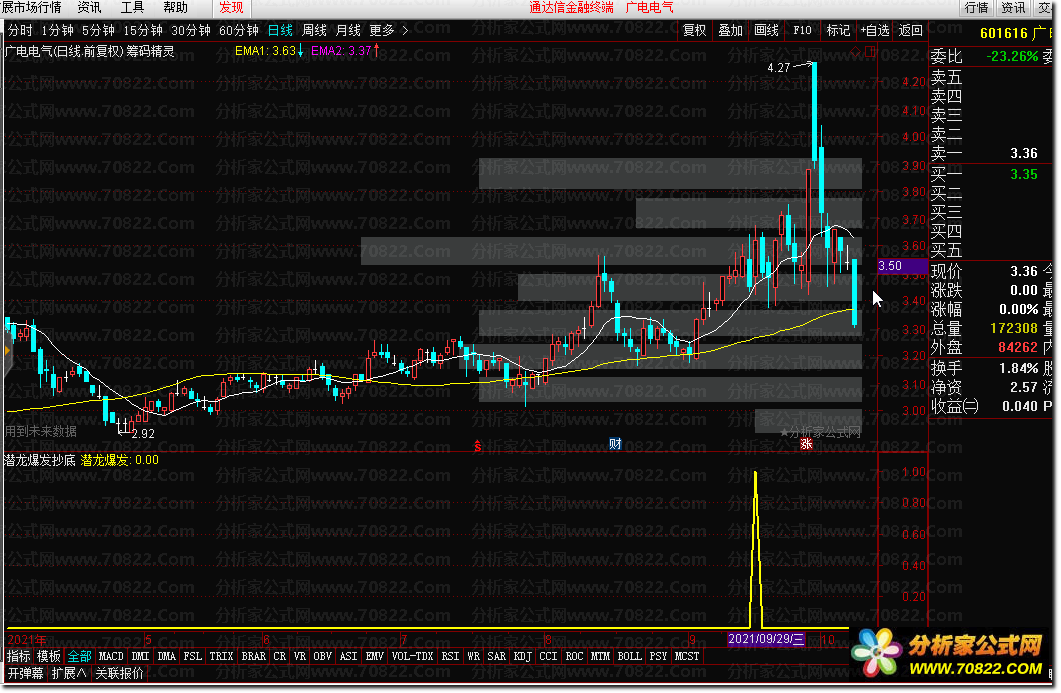The width and height of the screenshot is (1061, 693).
Task: Select the OBV indicator
Action: point(323,656)
